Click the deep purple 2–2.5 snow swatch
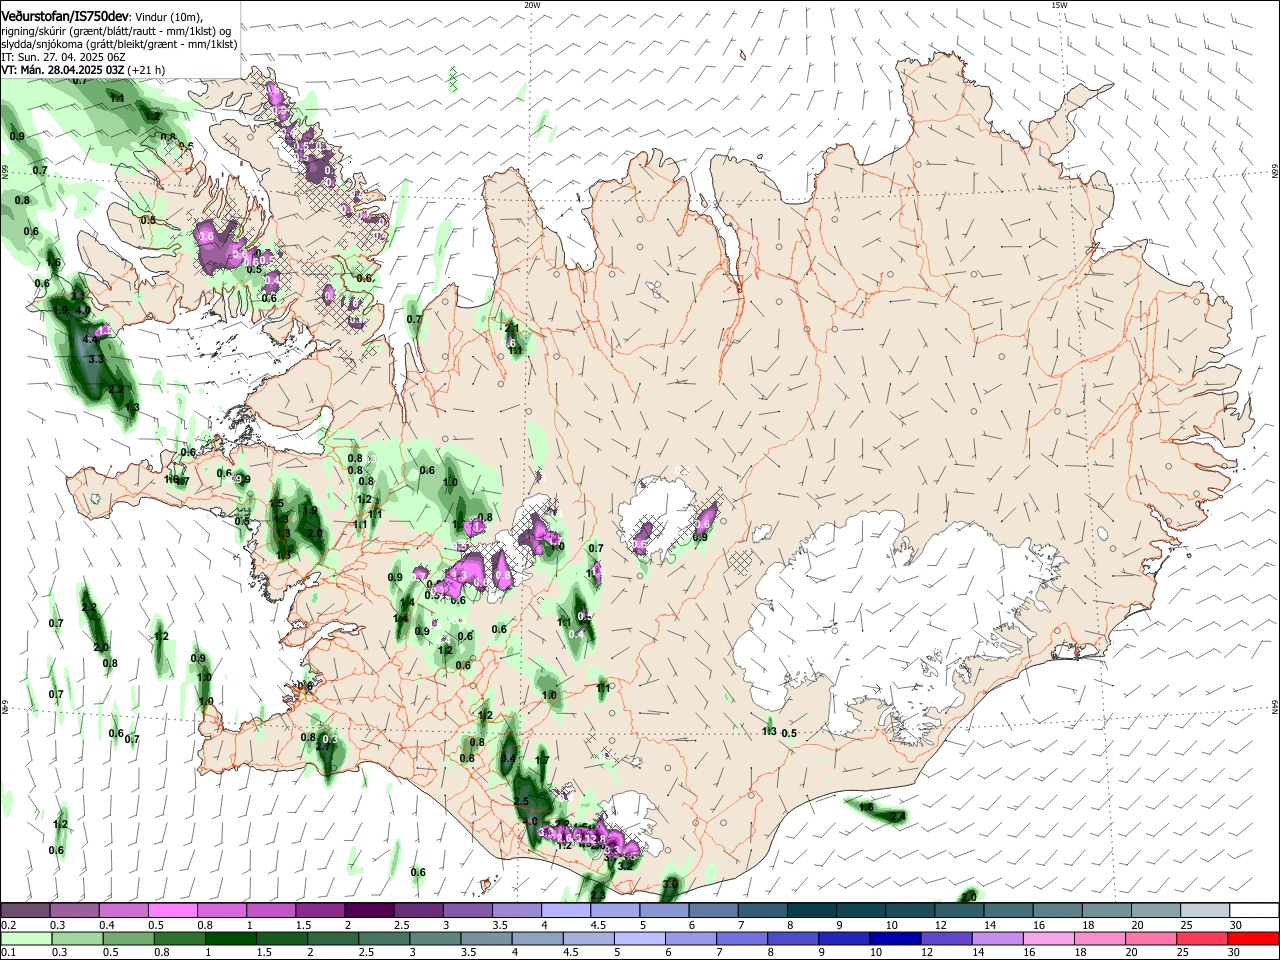 tap(368, 910)
